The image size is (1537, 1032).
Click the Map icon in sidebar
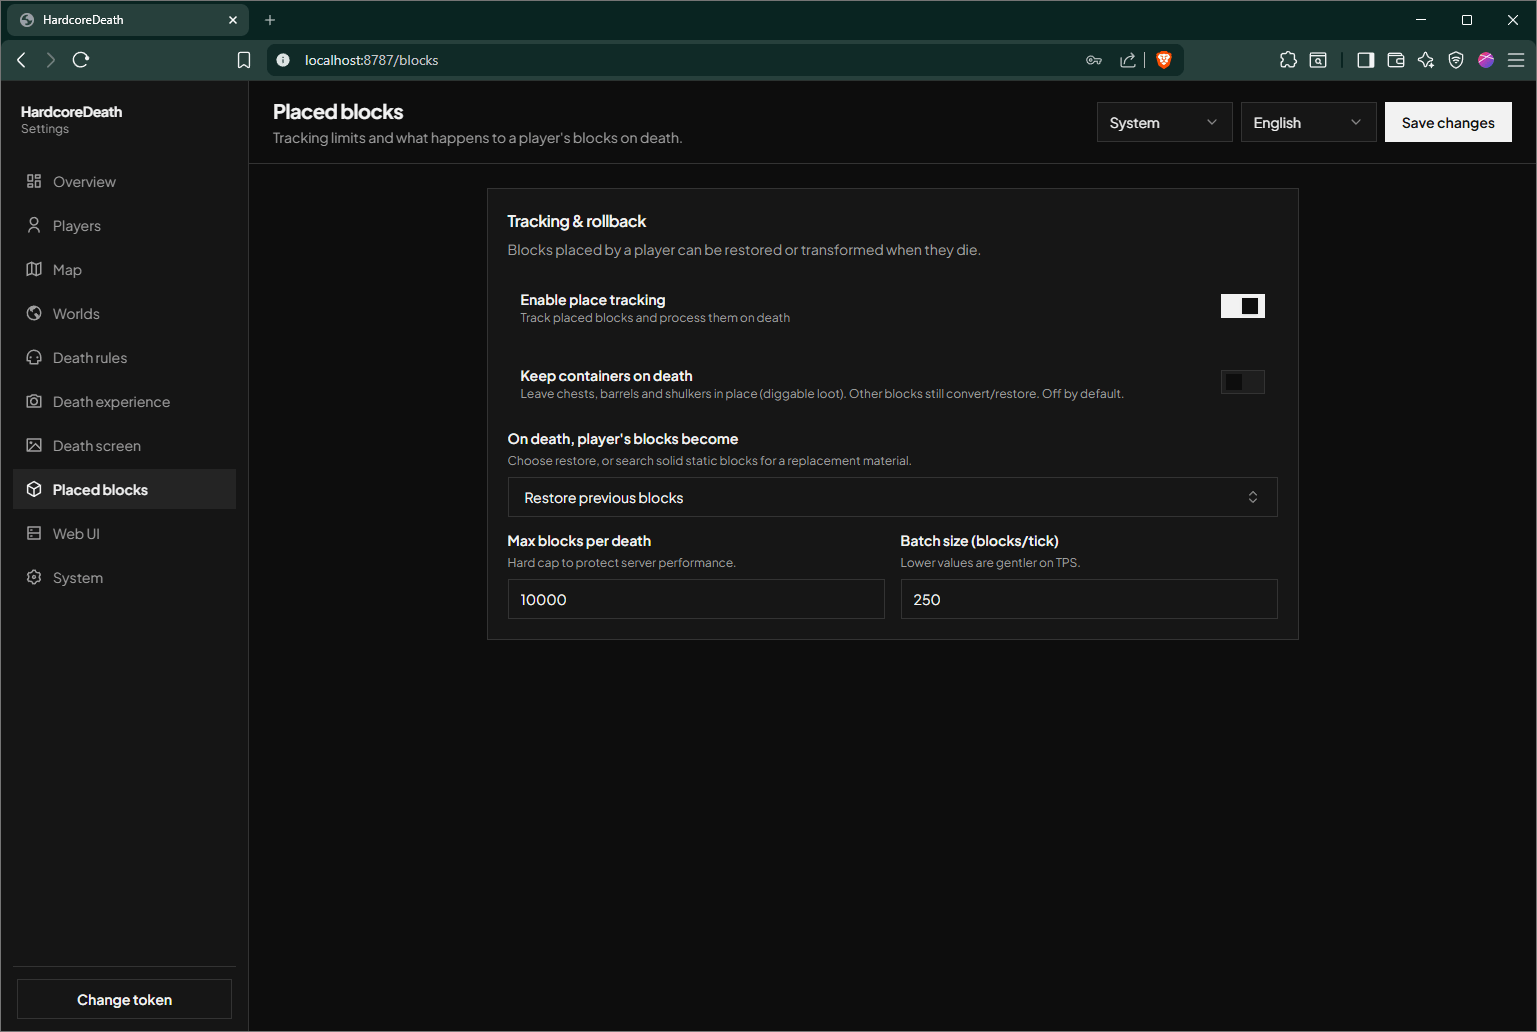(x=34, y=269)
